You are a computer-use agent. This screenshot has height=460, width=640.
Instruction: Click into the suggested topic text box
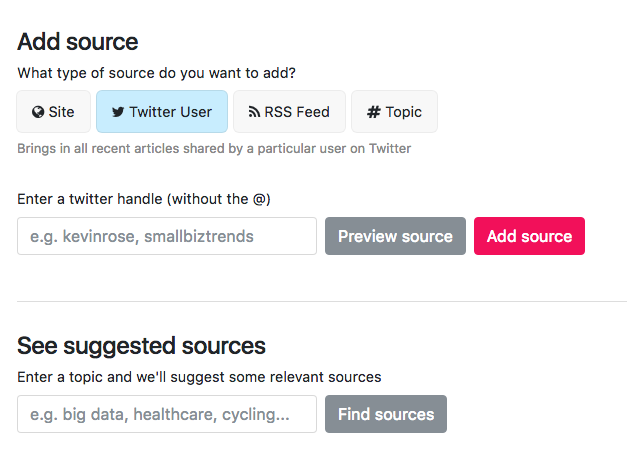pos(167,414)
